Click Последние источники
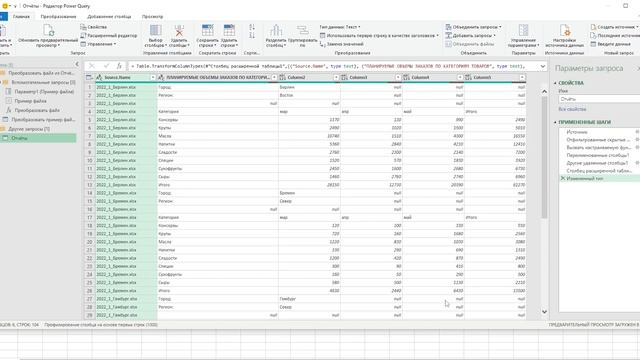Viewport: 640px width, 360px height. (x=616, y=36)
